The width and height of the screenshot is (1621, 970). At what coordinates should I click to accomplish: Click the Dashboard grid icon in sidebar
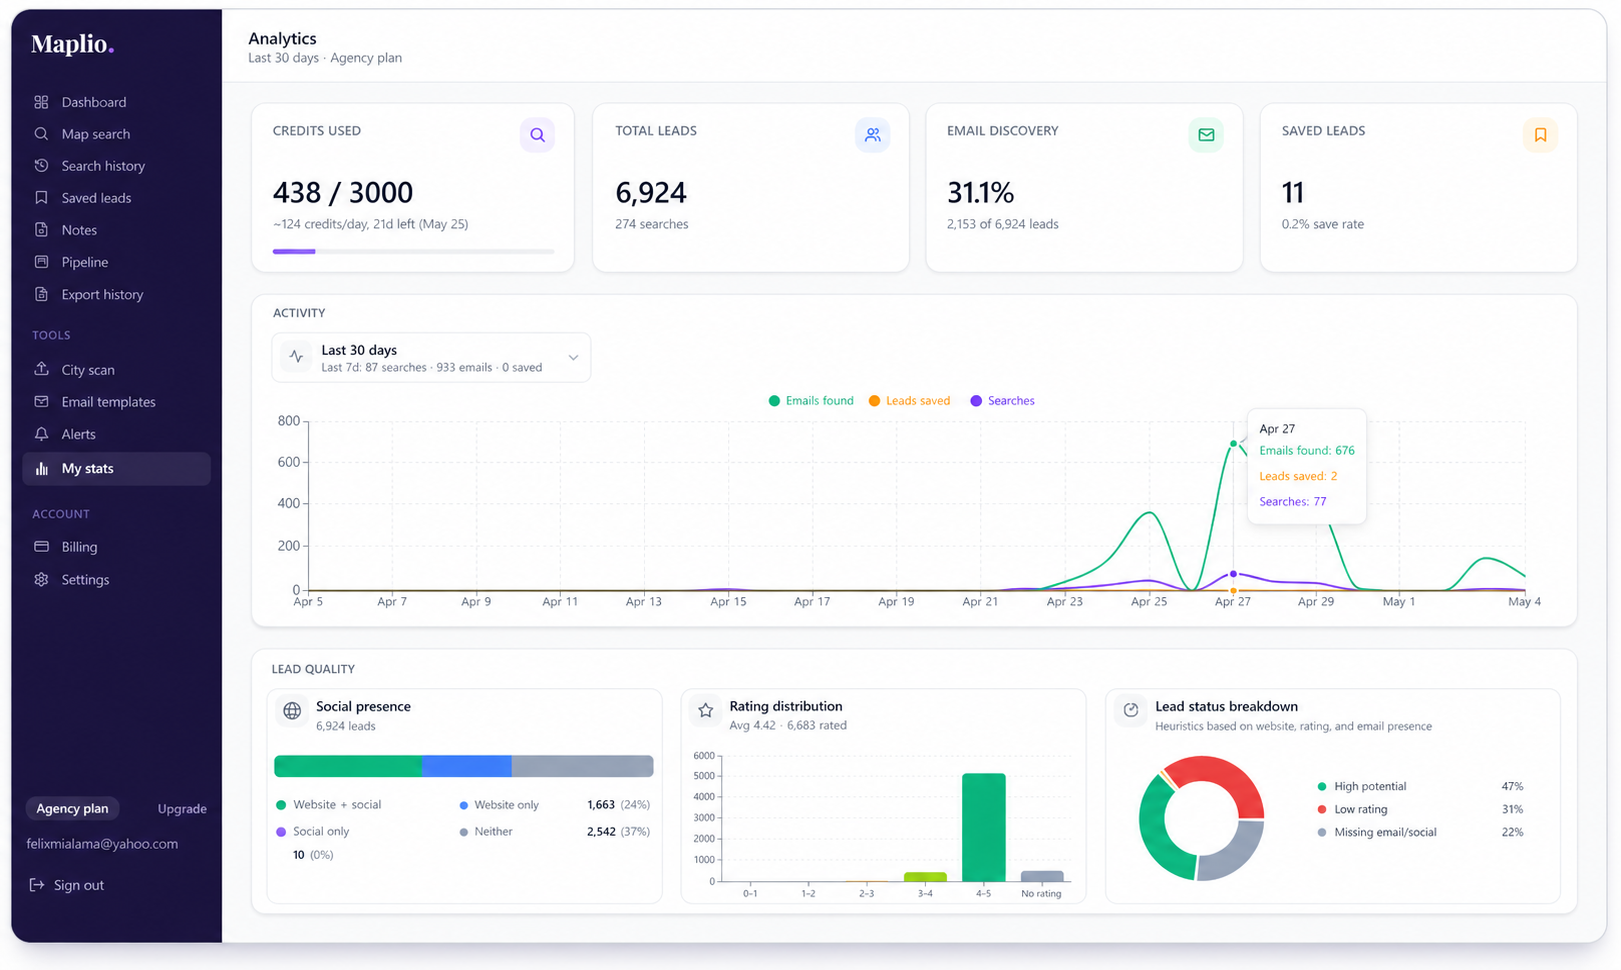pos(41,102)
